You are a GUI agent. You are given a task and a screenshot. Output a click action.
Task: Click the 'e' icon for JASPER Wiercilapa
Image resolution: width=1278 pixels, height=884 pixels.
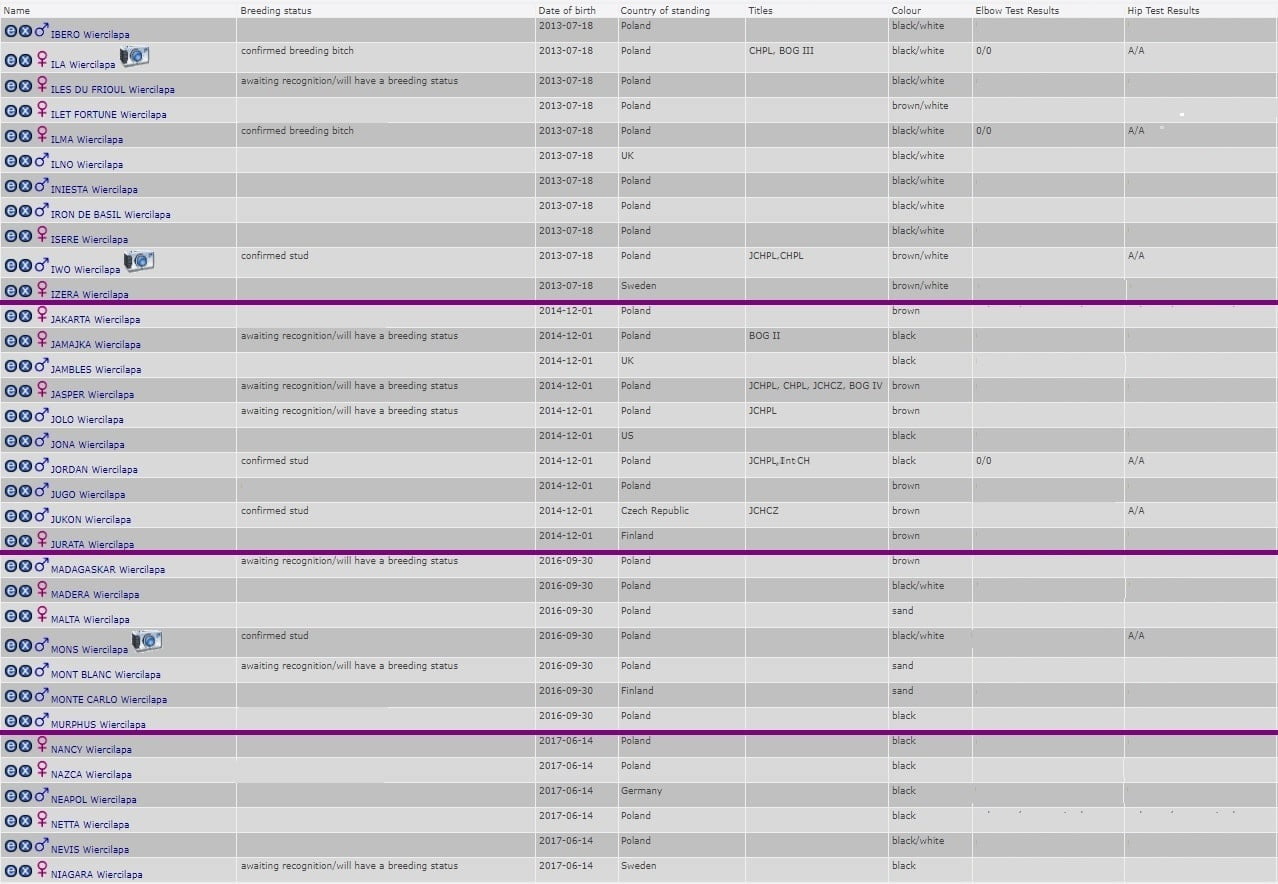click(x=11, y=389)
